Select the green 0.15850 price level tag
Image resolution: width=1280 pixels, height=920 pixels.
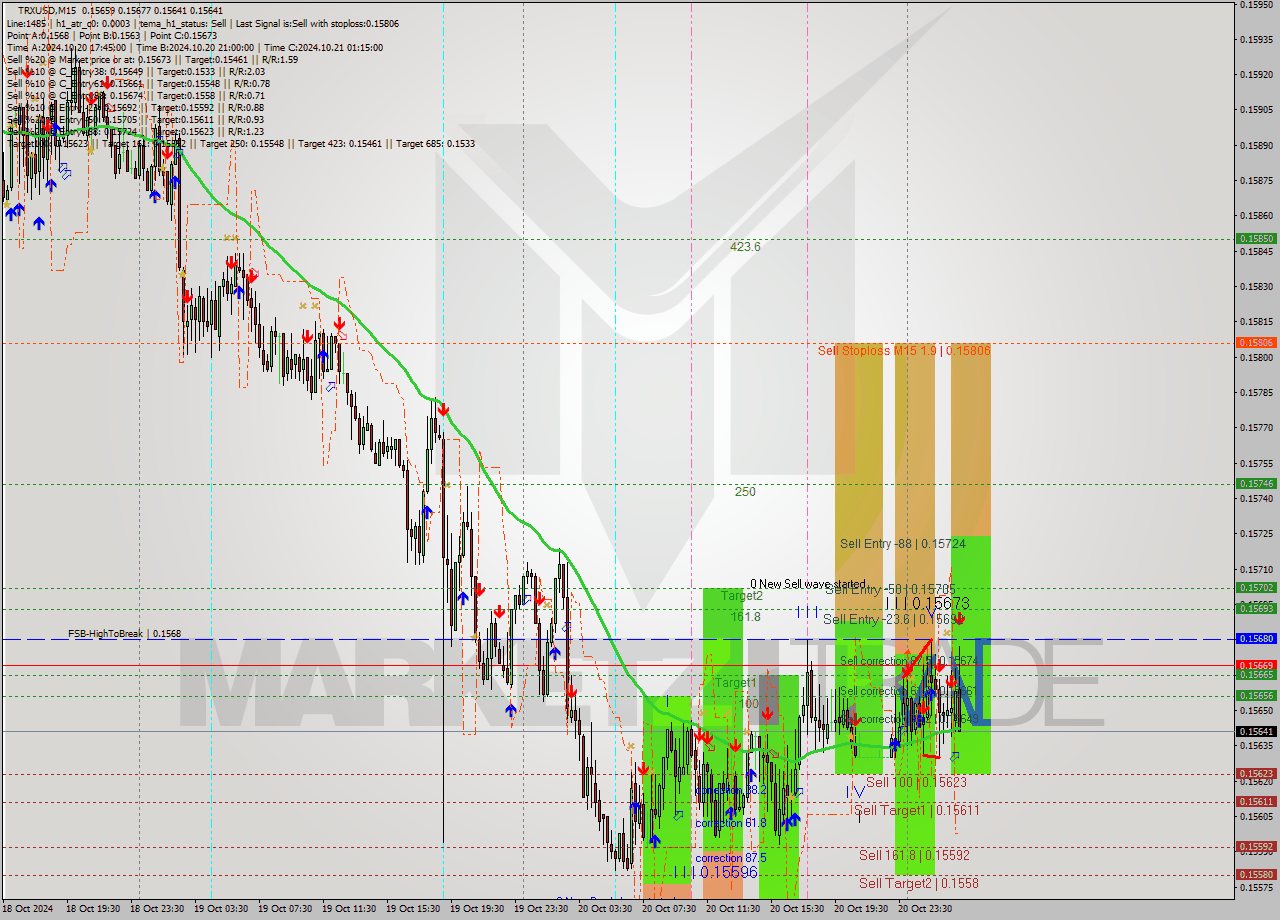(1256, 239)
